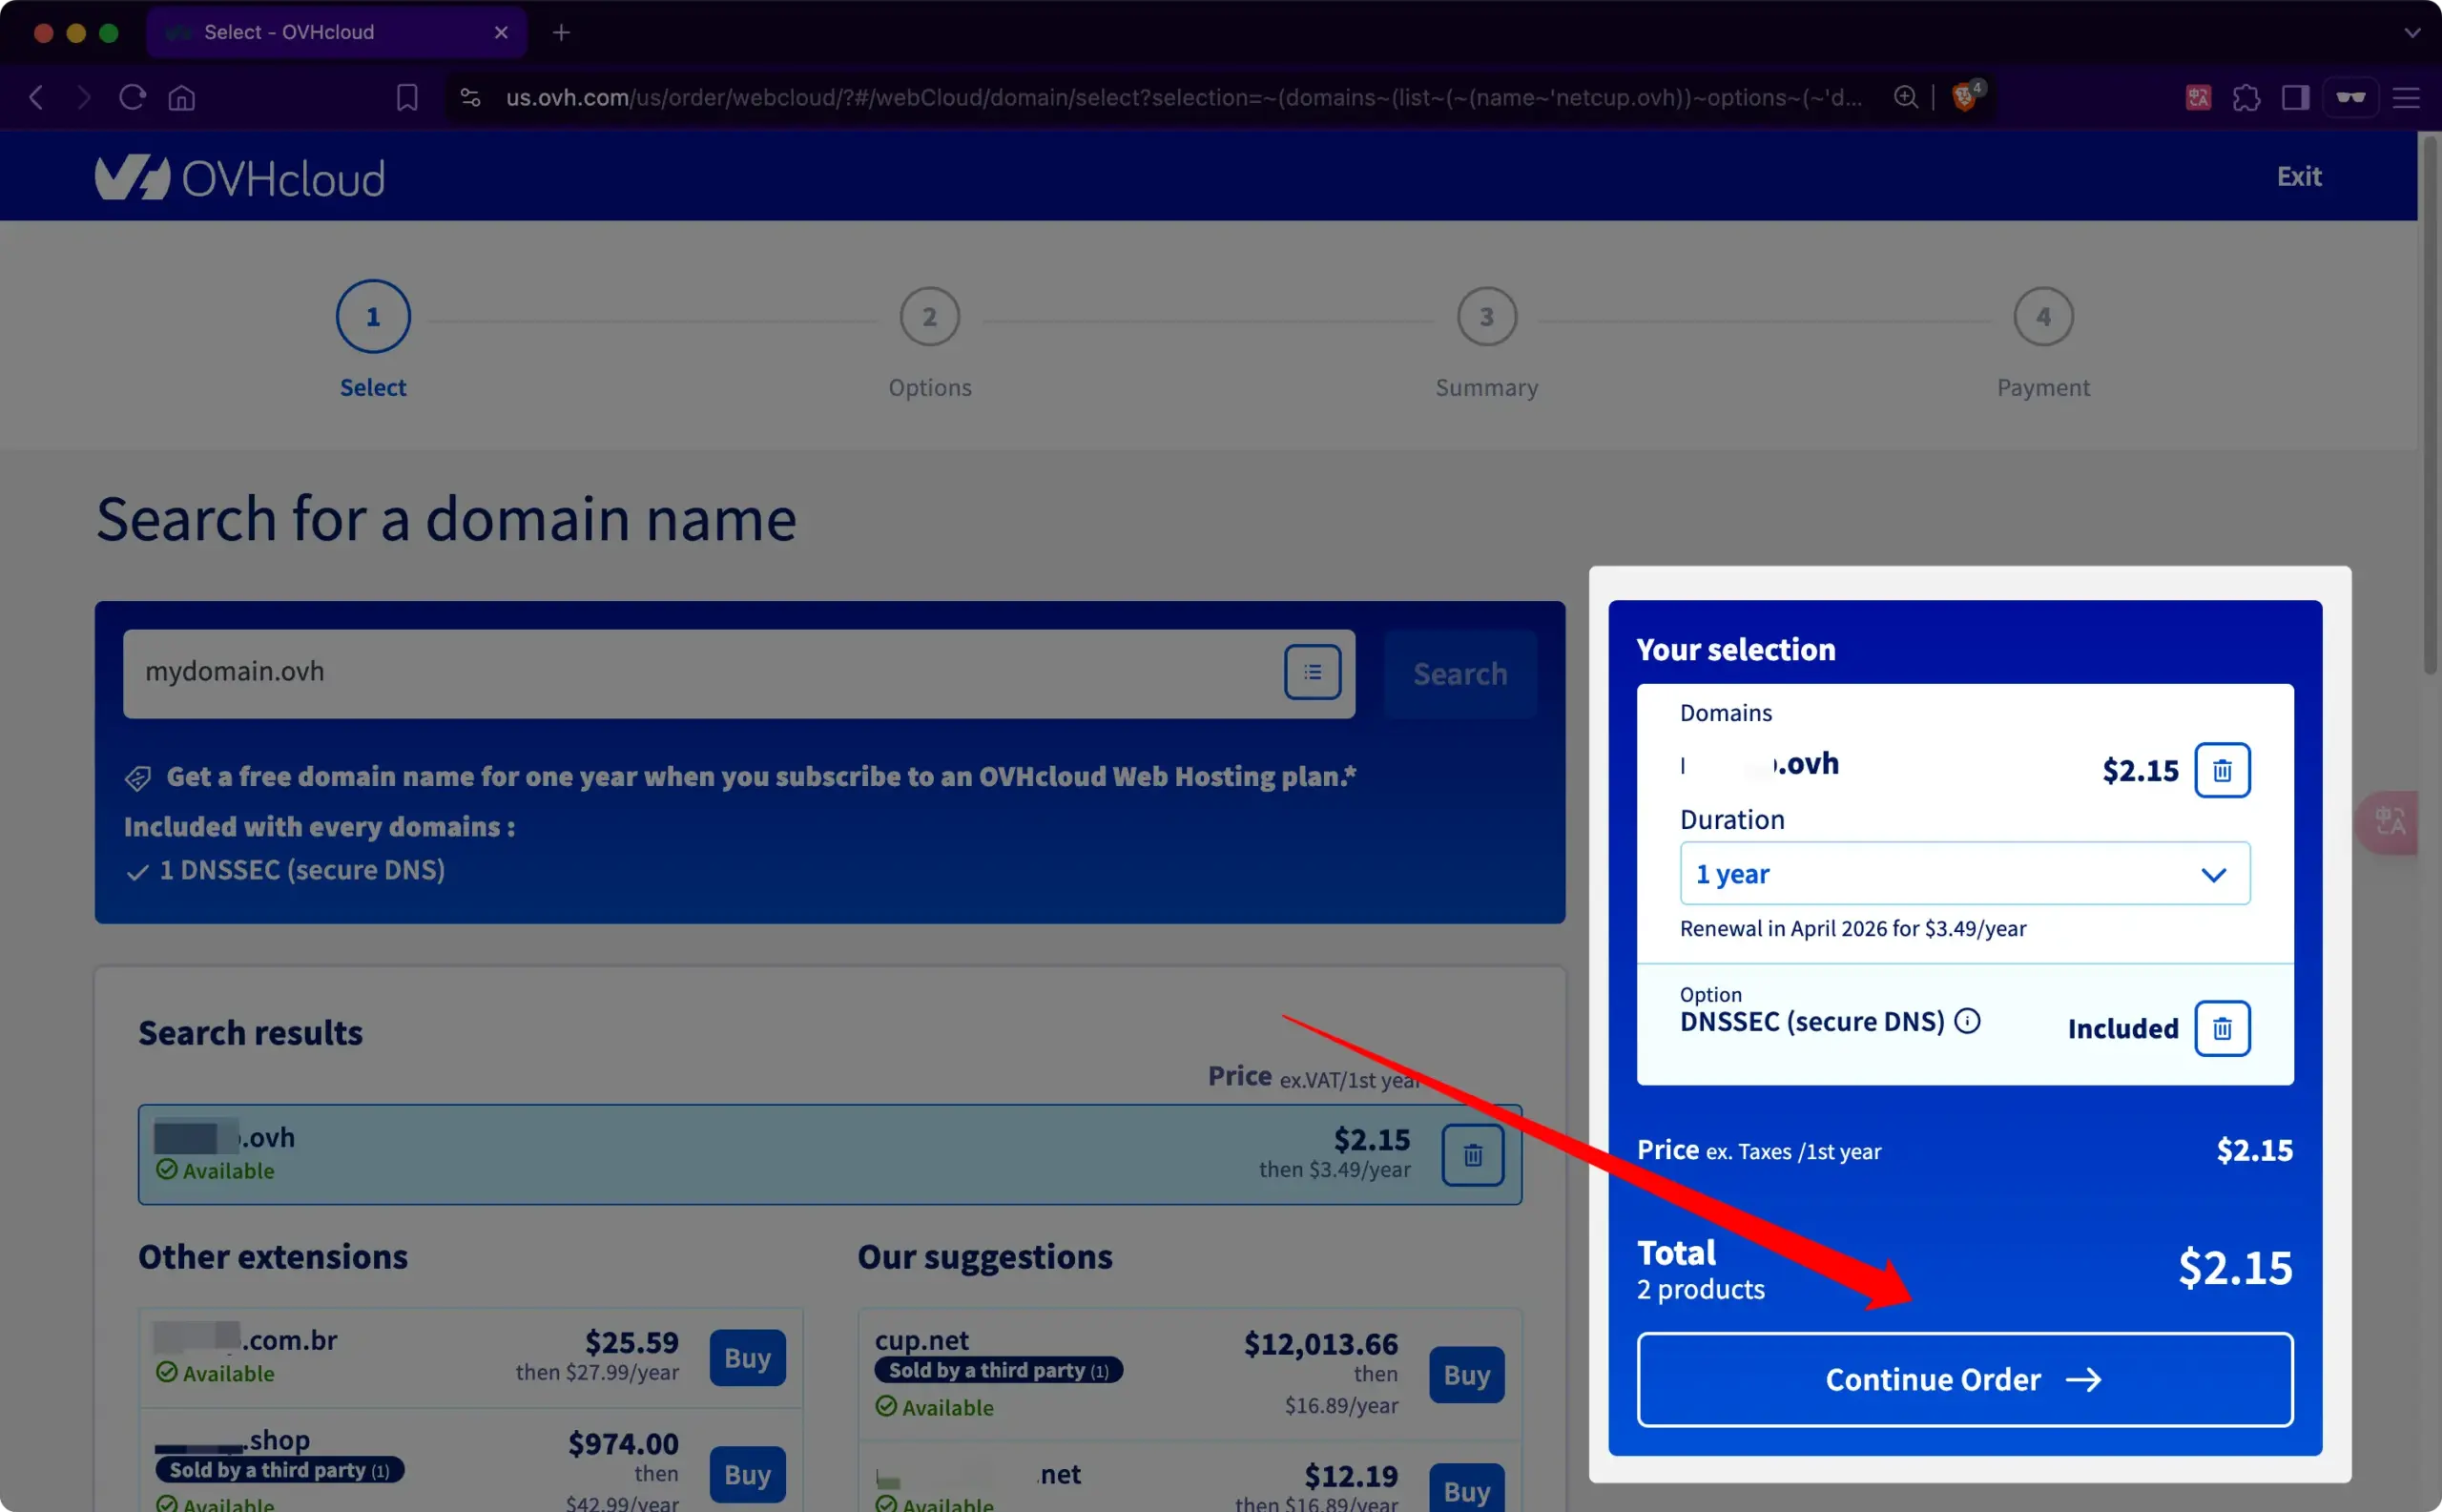
Task: Bookmark this page with the bookmark icon
Action: (x=406, y=97)
